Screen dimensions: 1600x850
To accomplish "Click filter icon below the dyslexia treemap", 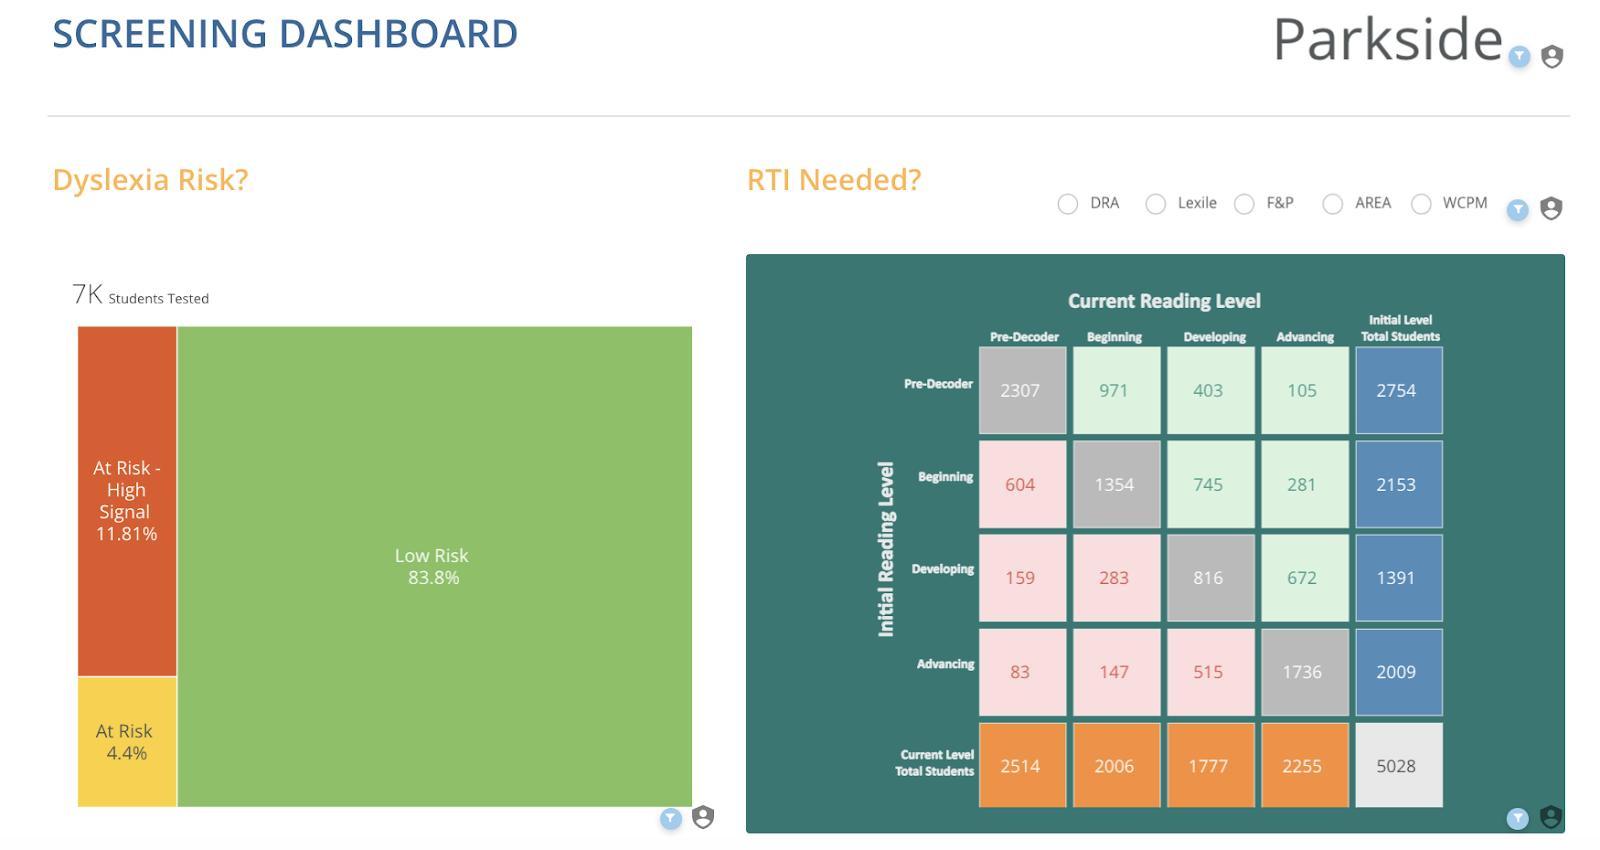I will pos(671,819).
